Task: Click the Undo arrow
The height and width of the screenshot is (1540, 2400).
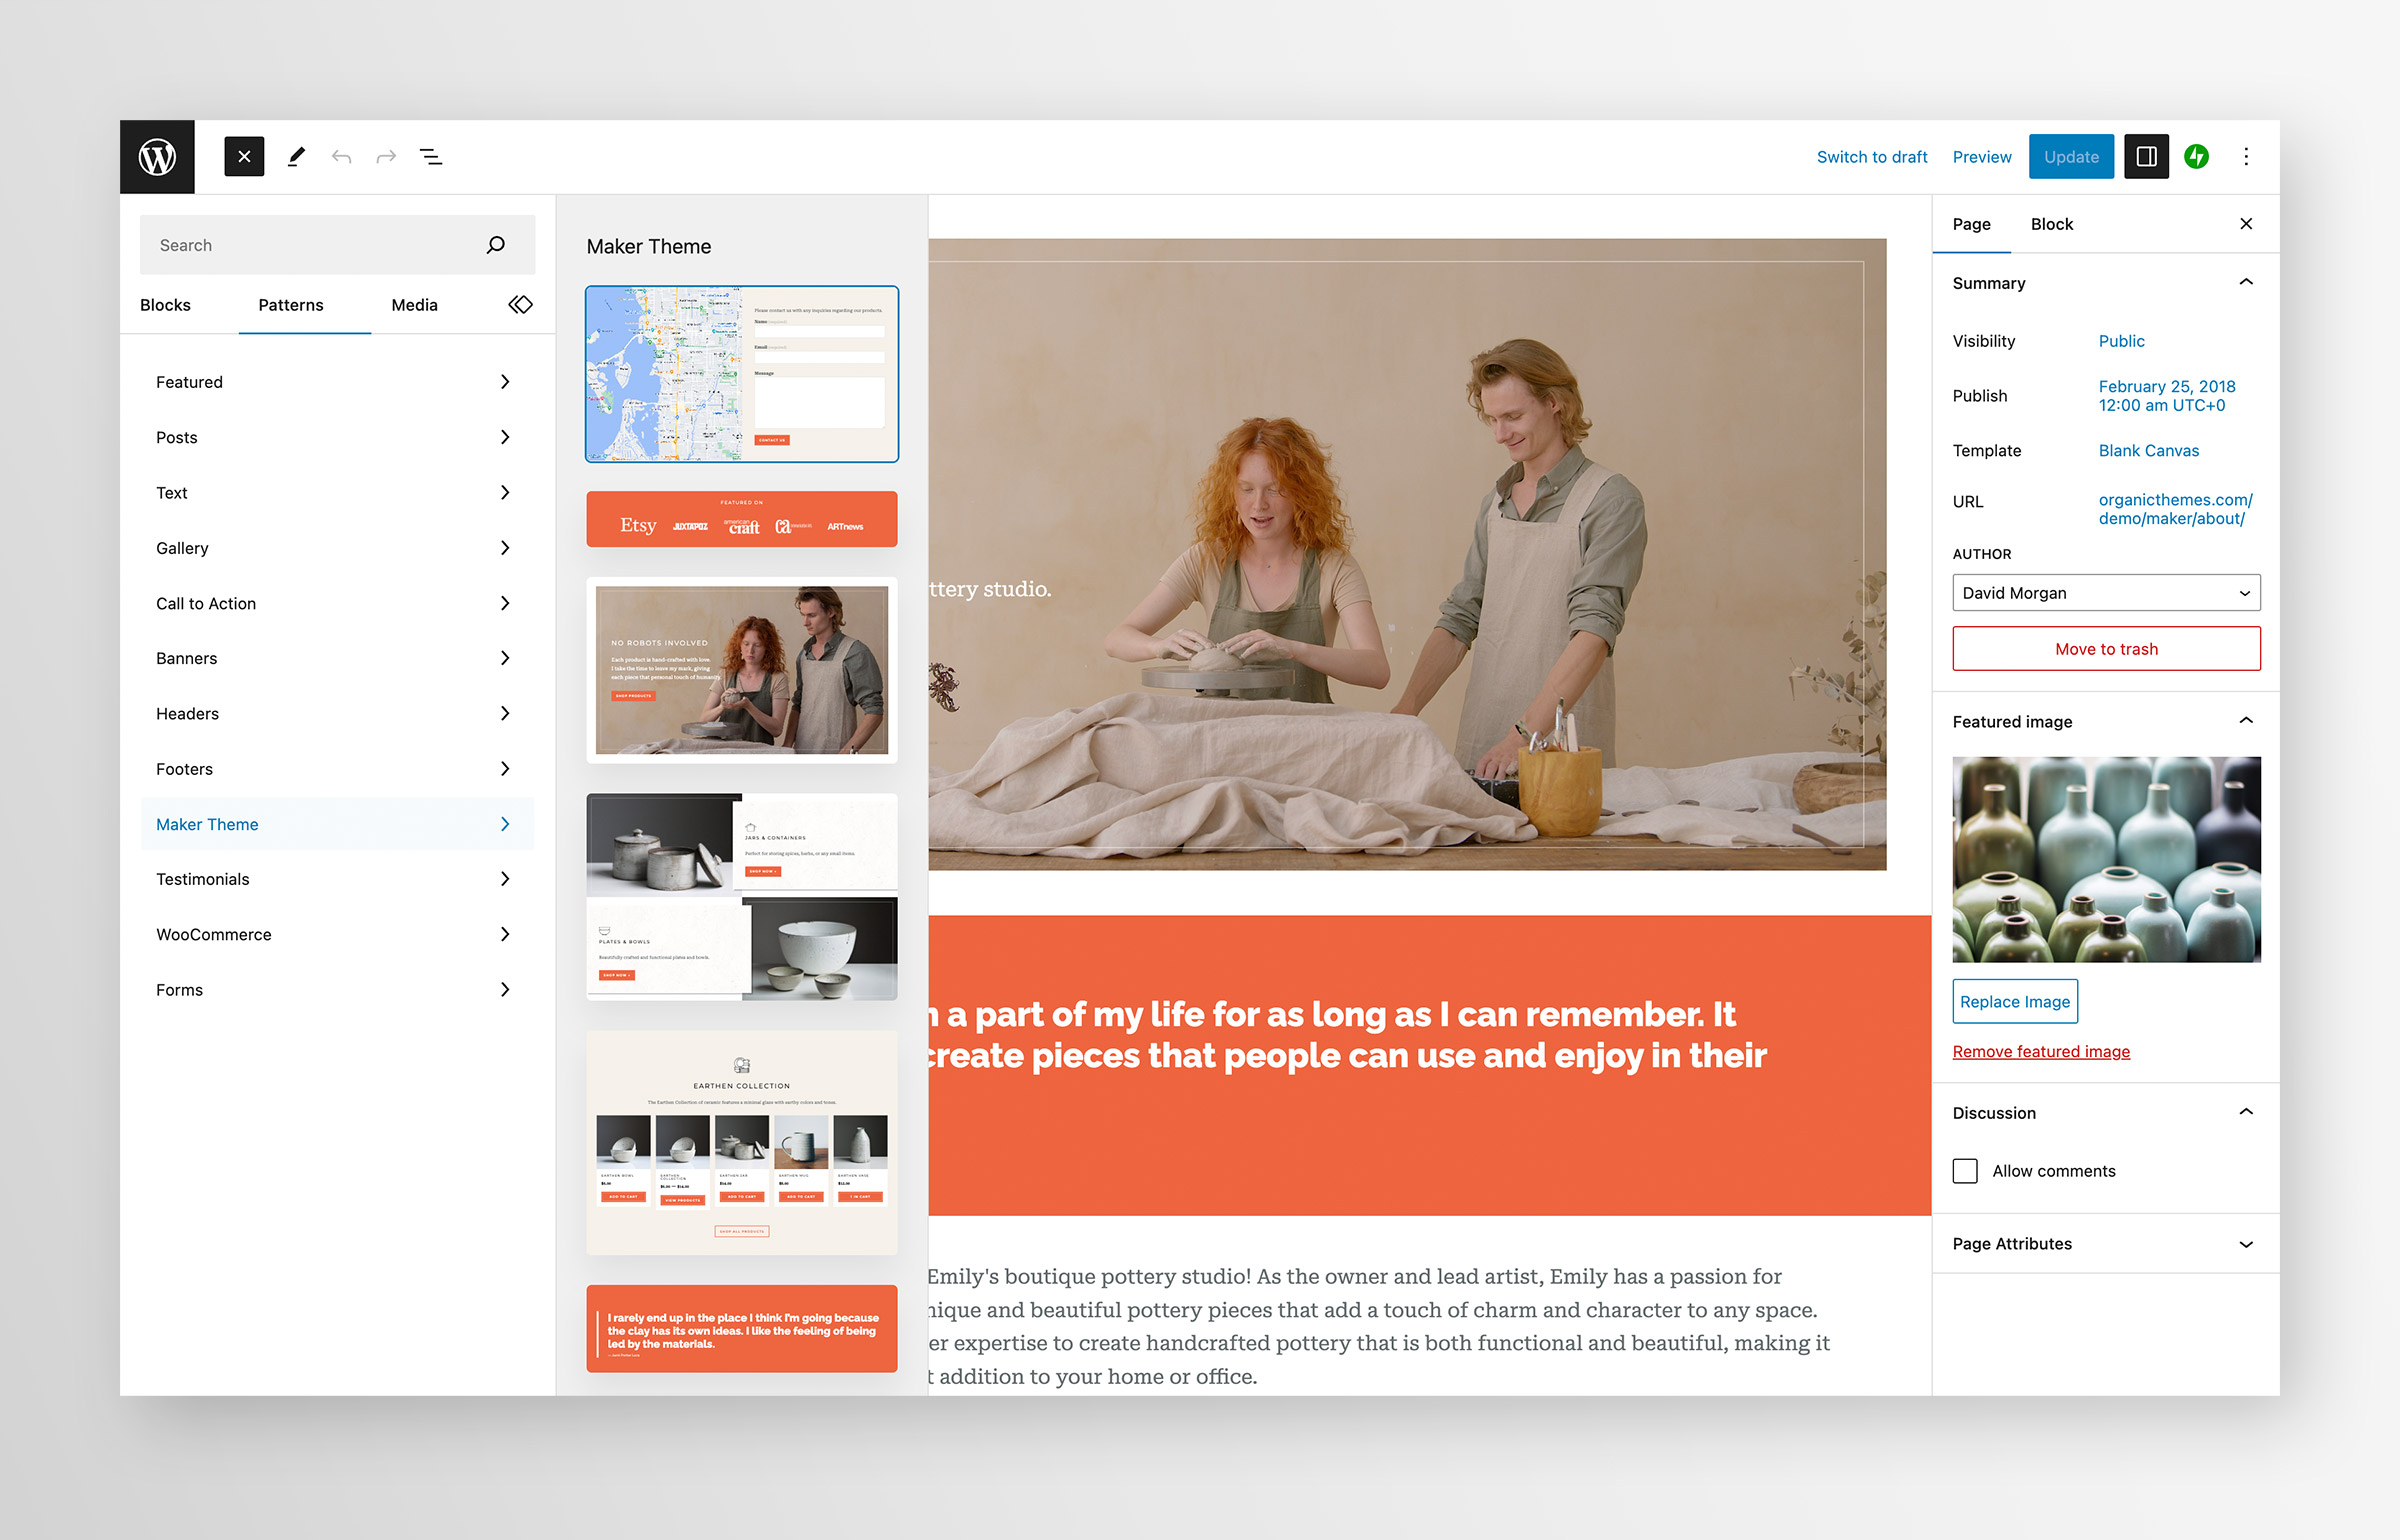Action: 341,157
